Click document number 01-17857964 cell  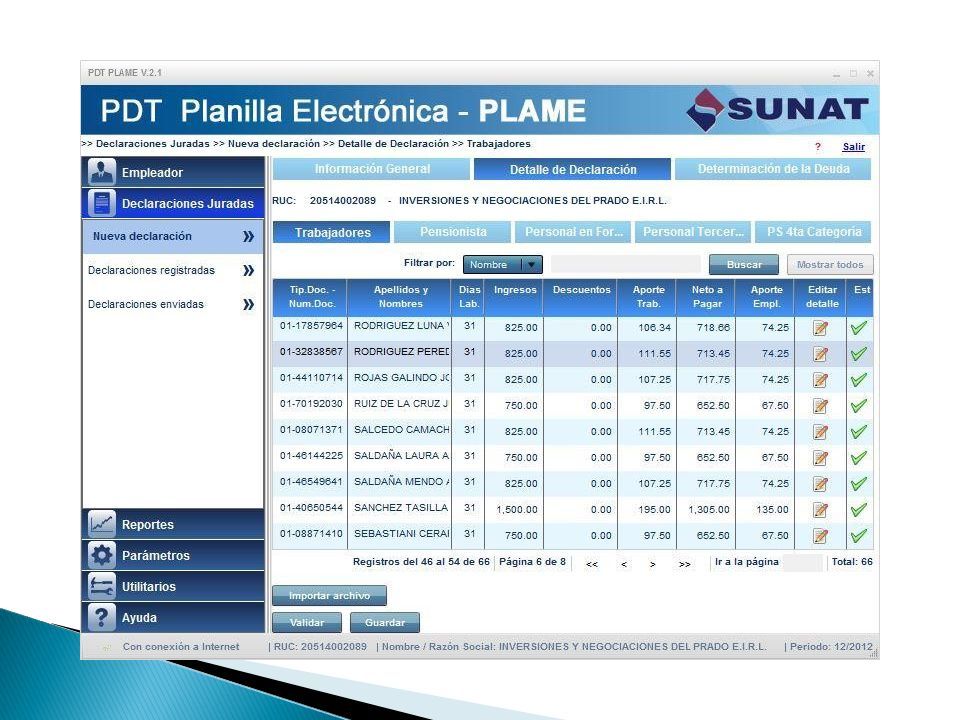point(311,326)
